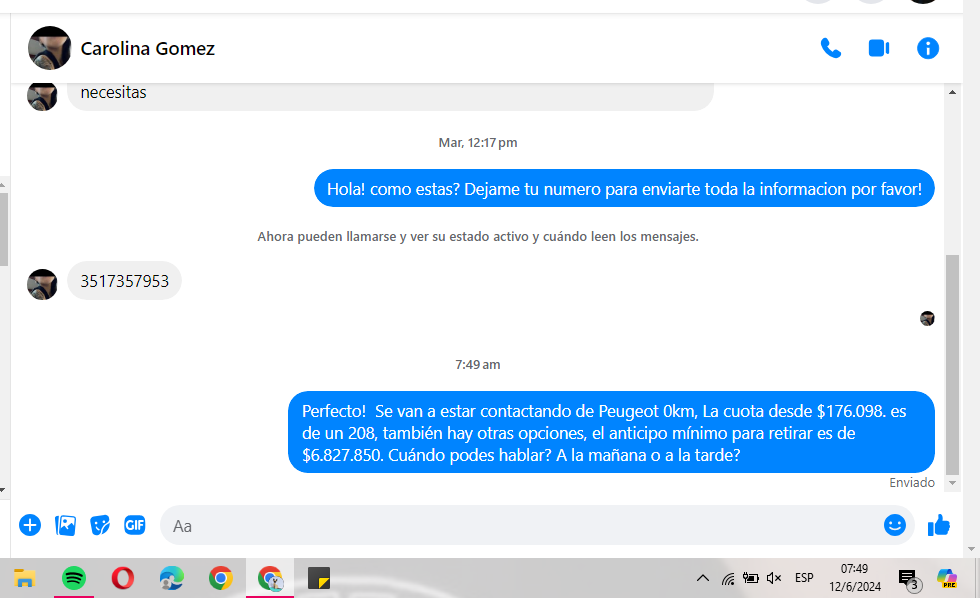Click the conversation vertical scrollbar thumb

click(x=952, y=365)
